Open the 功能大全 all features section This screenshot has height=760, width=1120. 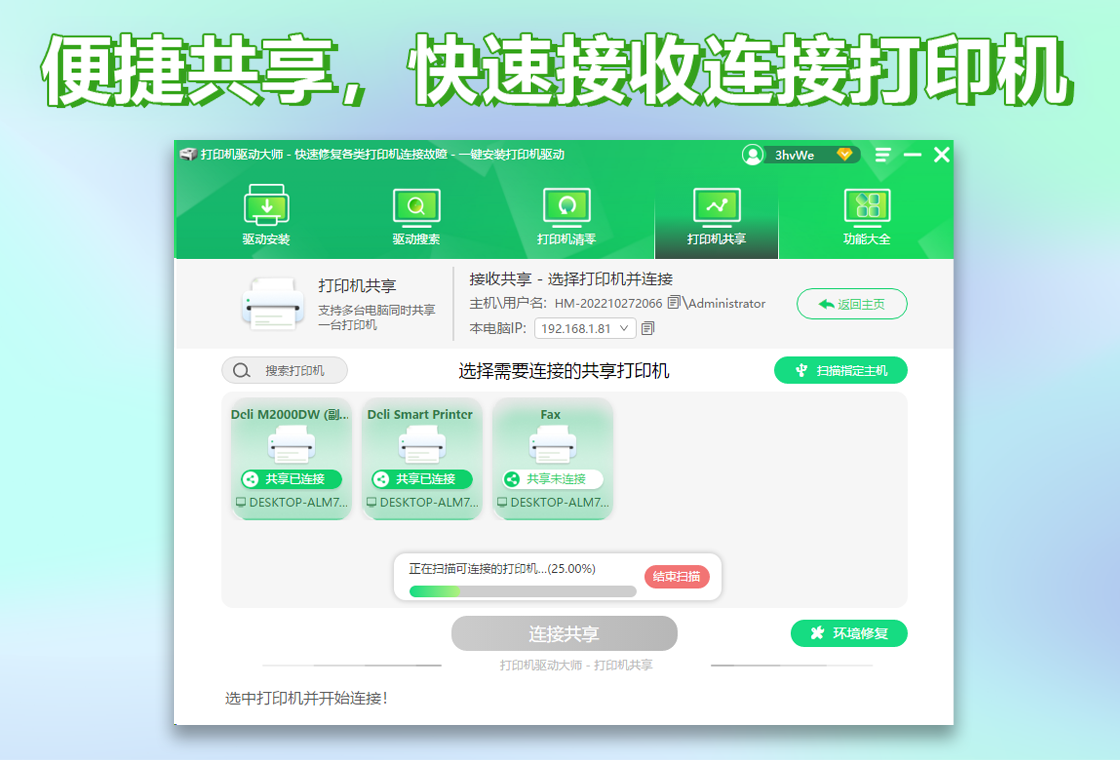click(x=866, y=216)
